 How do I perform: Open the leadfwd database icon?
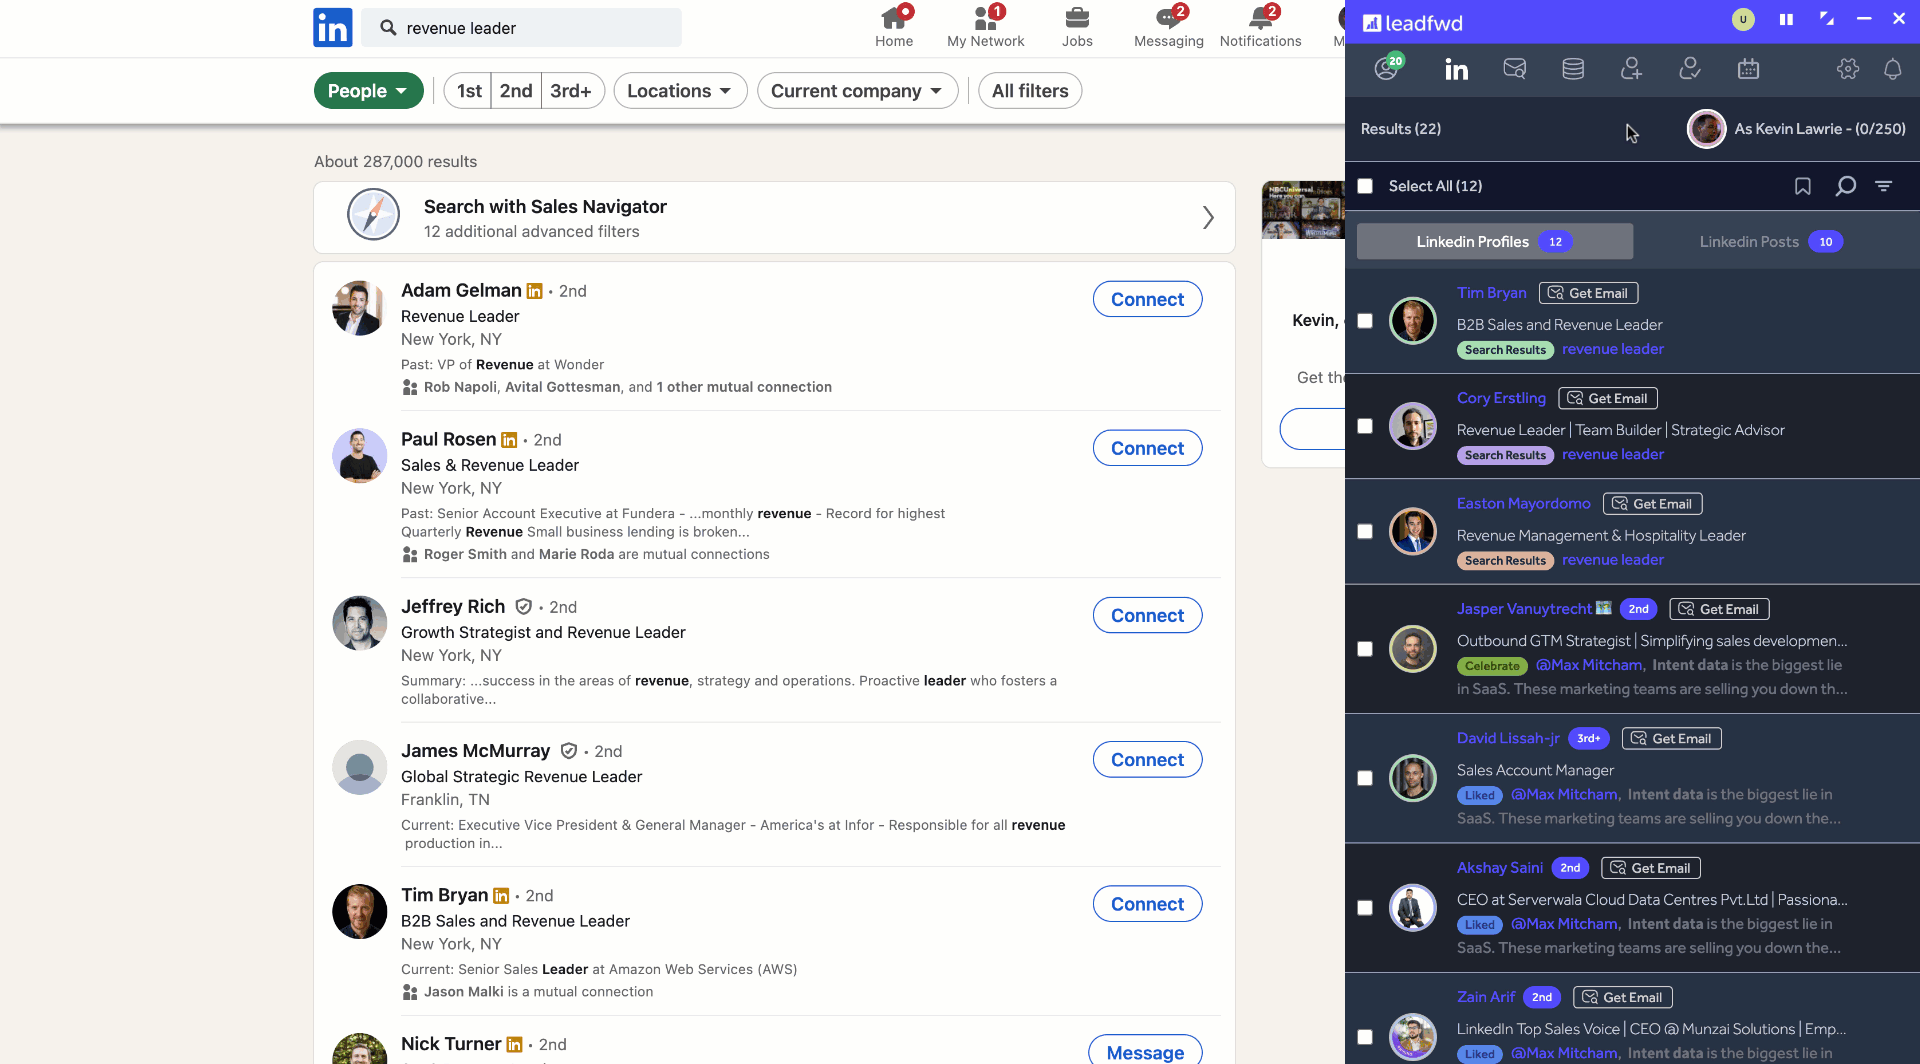(x=1573, y=69)
